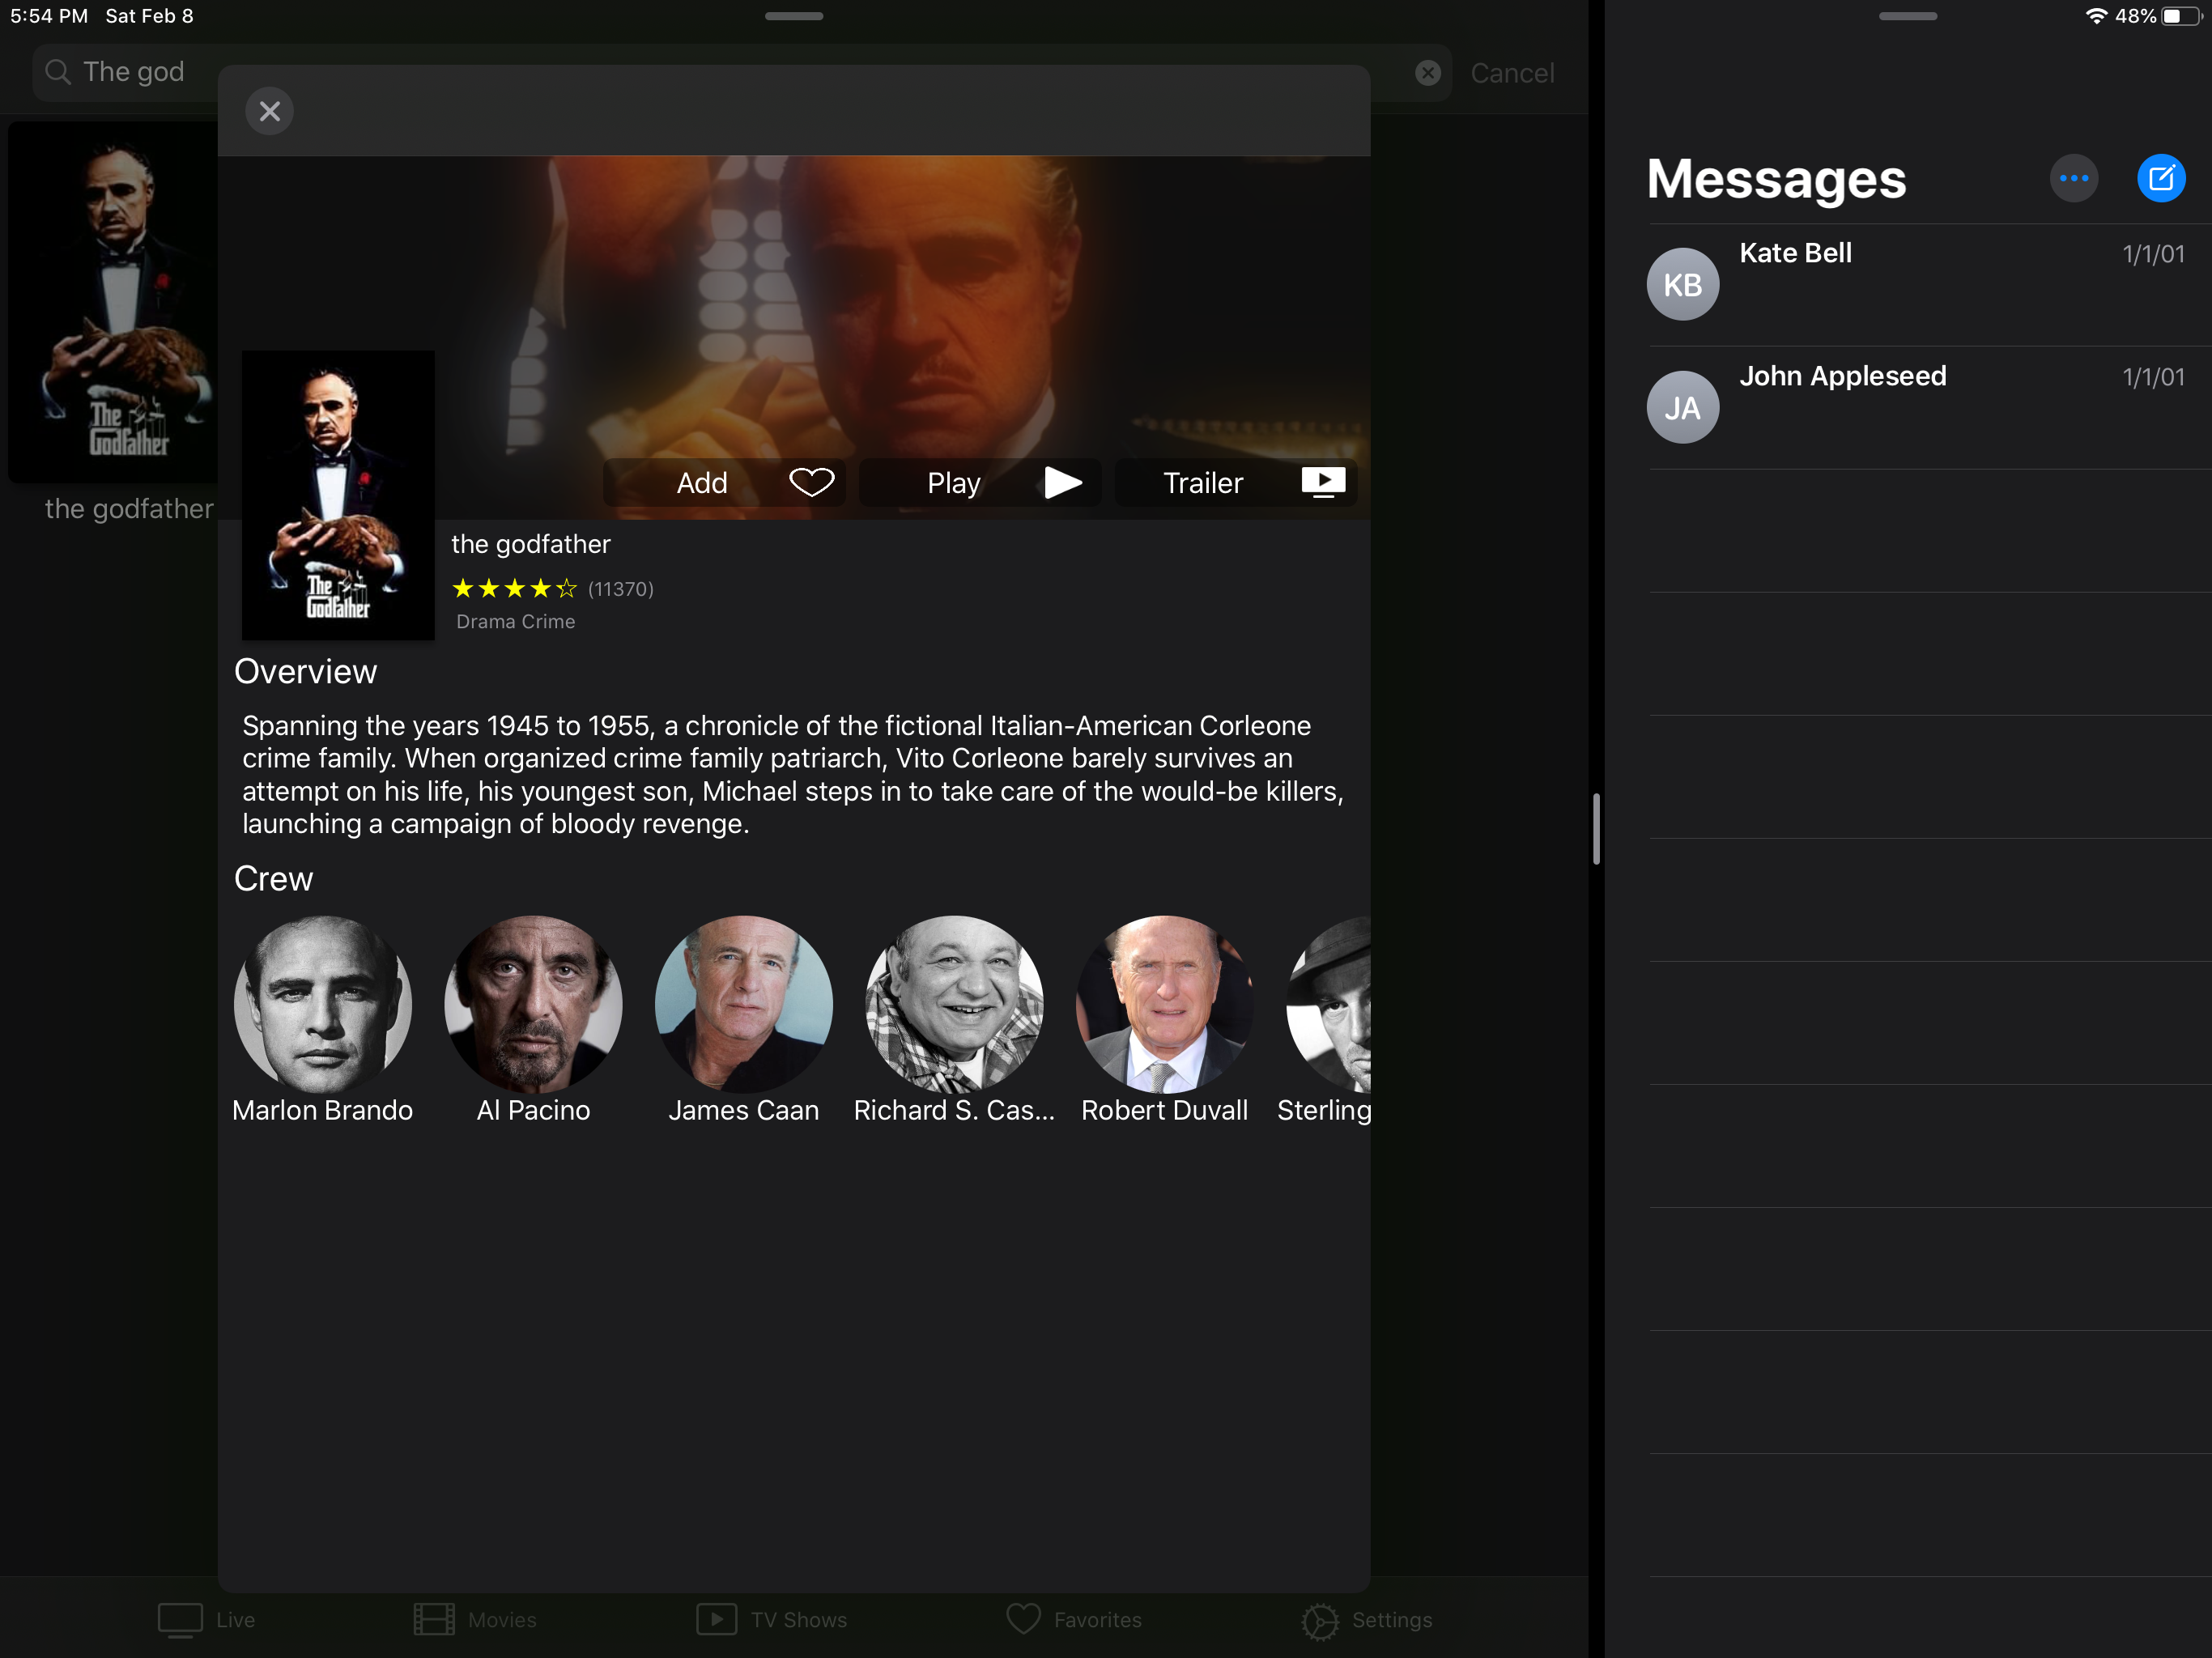Screen dimensions: 2212x1658
Task: Open the TV Shows tab
Action: point(771,1619)
